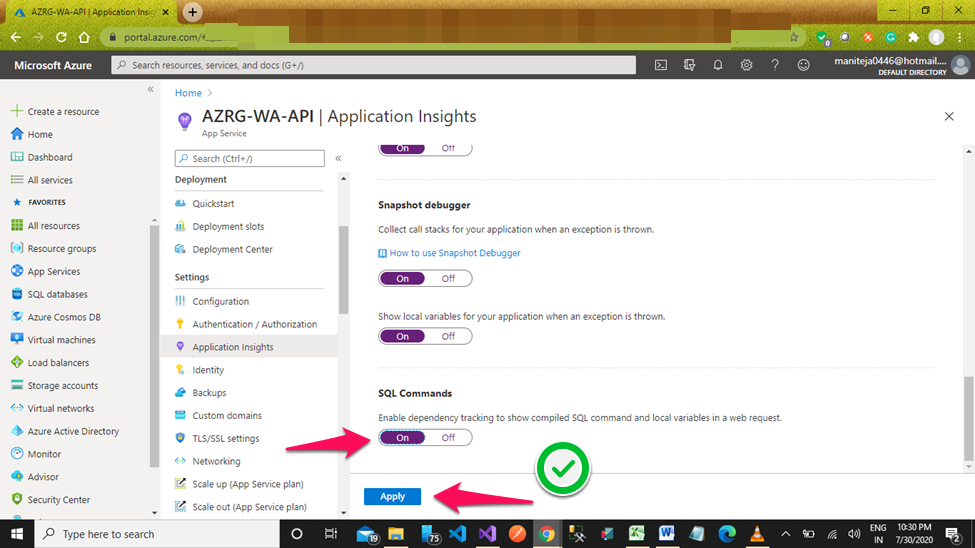Open Chrome extensions puzzle icon
The width and height of the screenshot is (975, 548).
coord(913,37)
